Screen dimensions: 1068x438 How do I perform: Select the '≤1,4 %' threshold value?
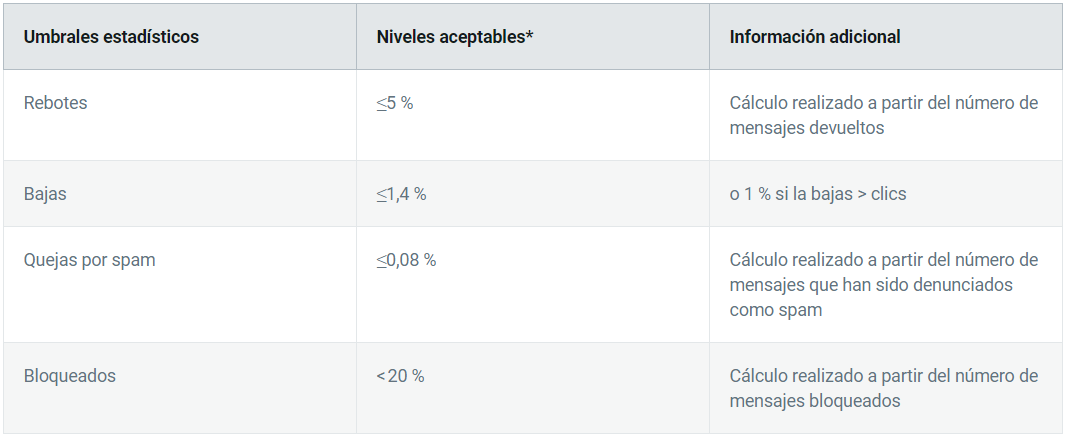coord(401,193)
